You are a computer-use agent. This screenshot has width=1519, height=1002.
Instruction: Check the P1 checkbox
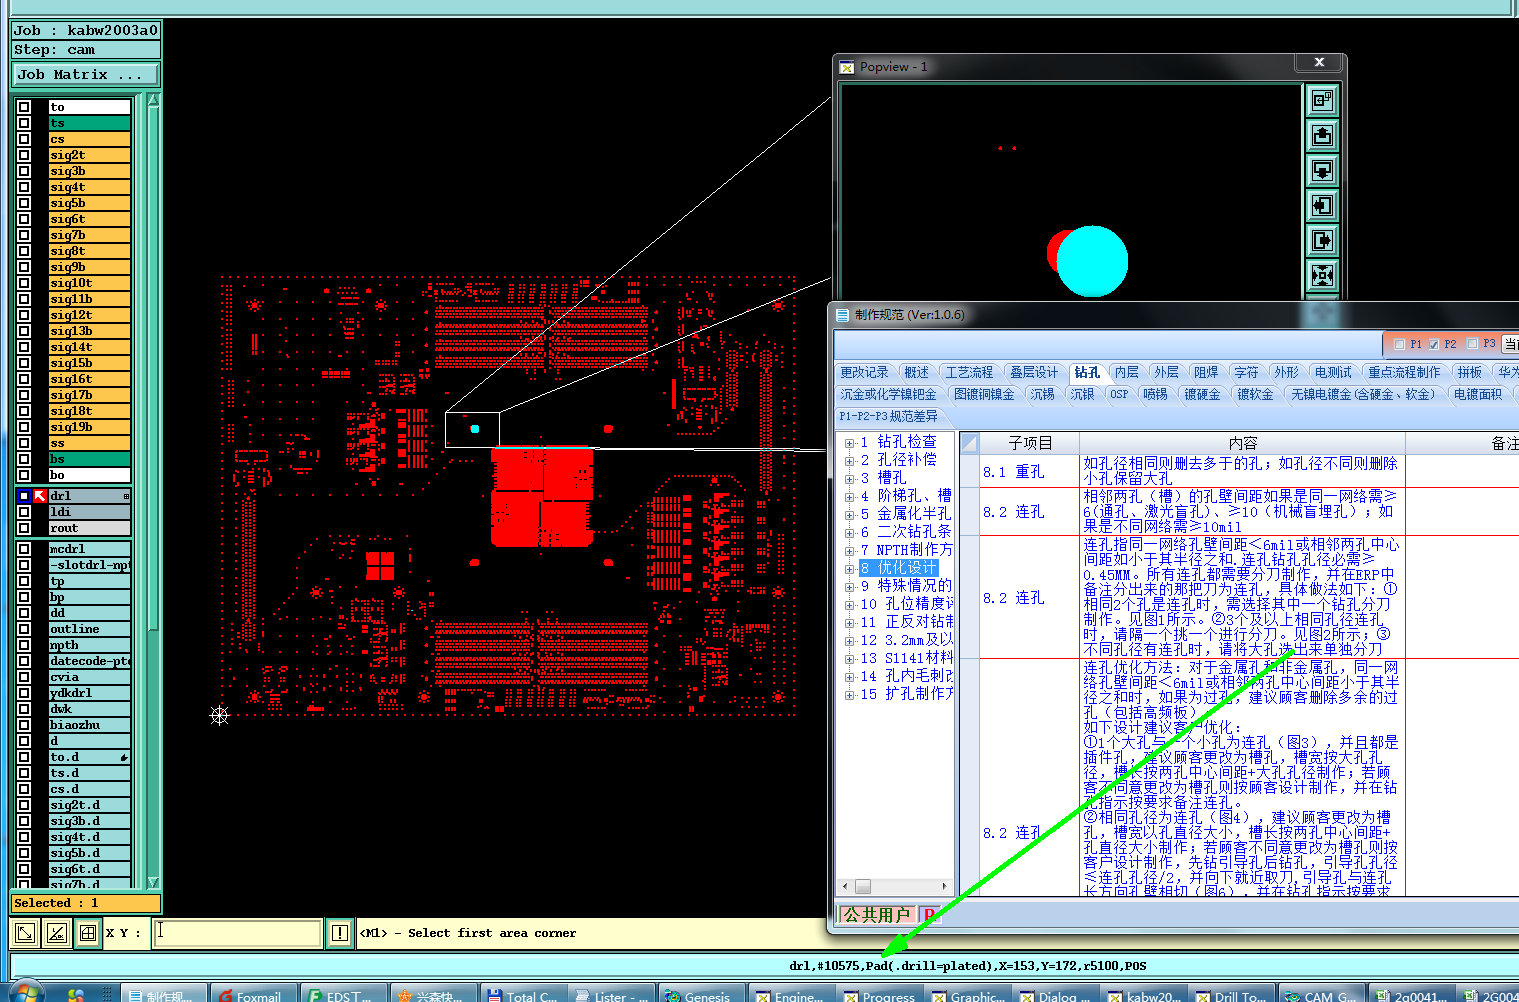click(x=1399, y=344)
